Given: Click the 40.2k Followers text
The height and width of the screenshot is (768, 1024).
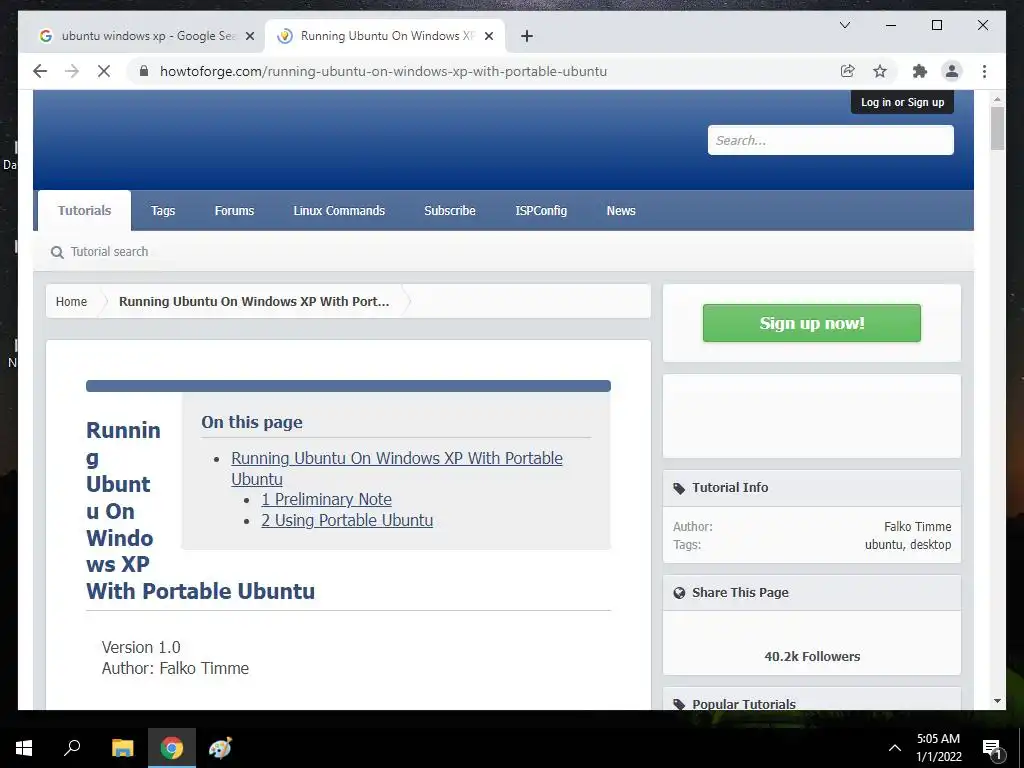Looking at the screenshot, I should [812, 656].
